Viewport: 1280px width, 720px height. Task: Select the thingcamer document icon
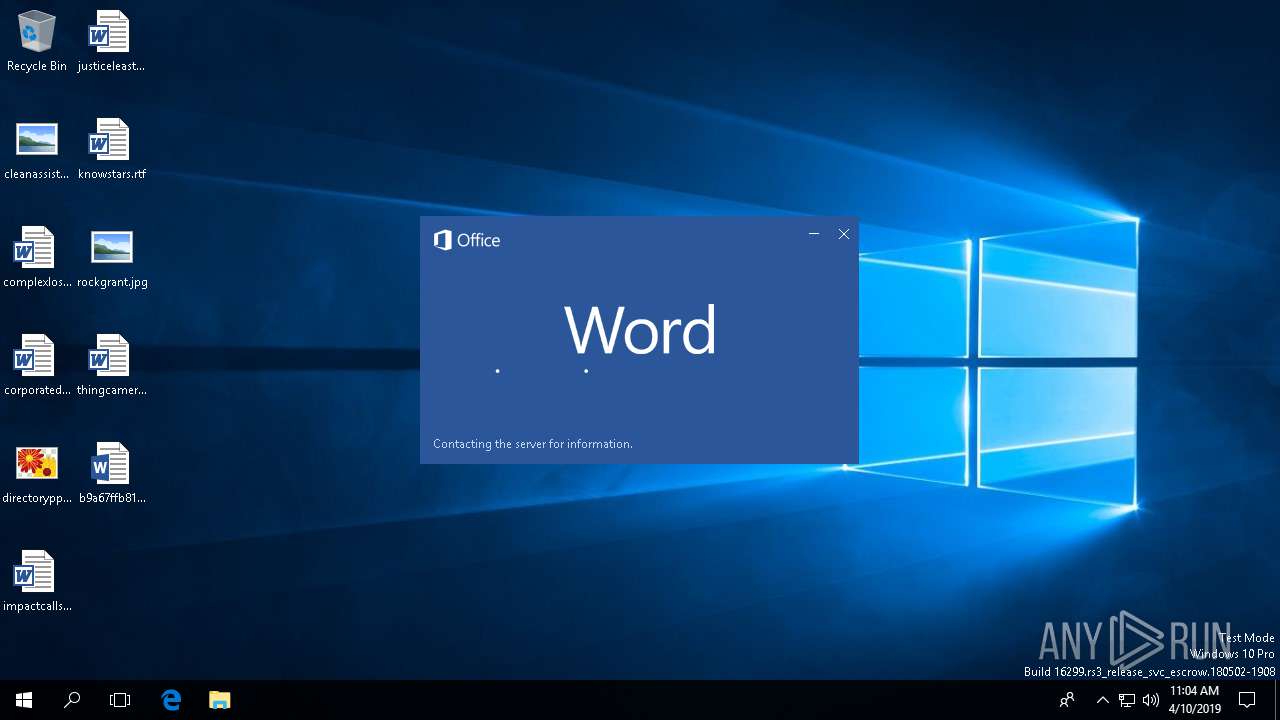tap(111, 366)
